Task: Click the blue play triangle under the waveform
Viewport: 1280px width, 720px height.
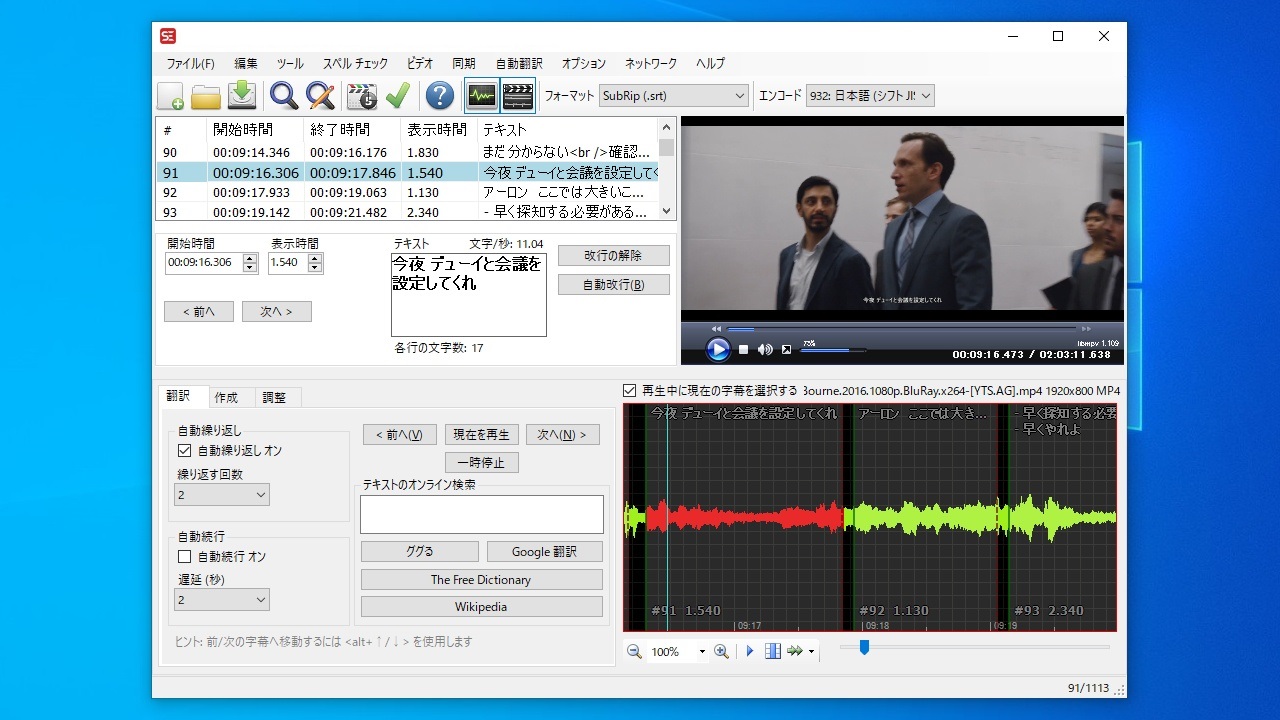Action: [x=750, y=651]
